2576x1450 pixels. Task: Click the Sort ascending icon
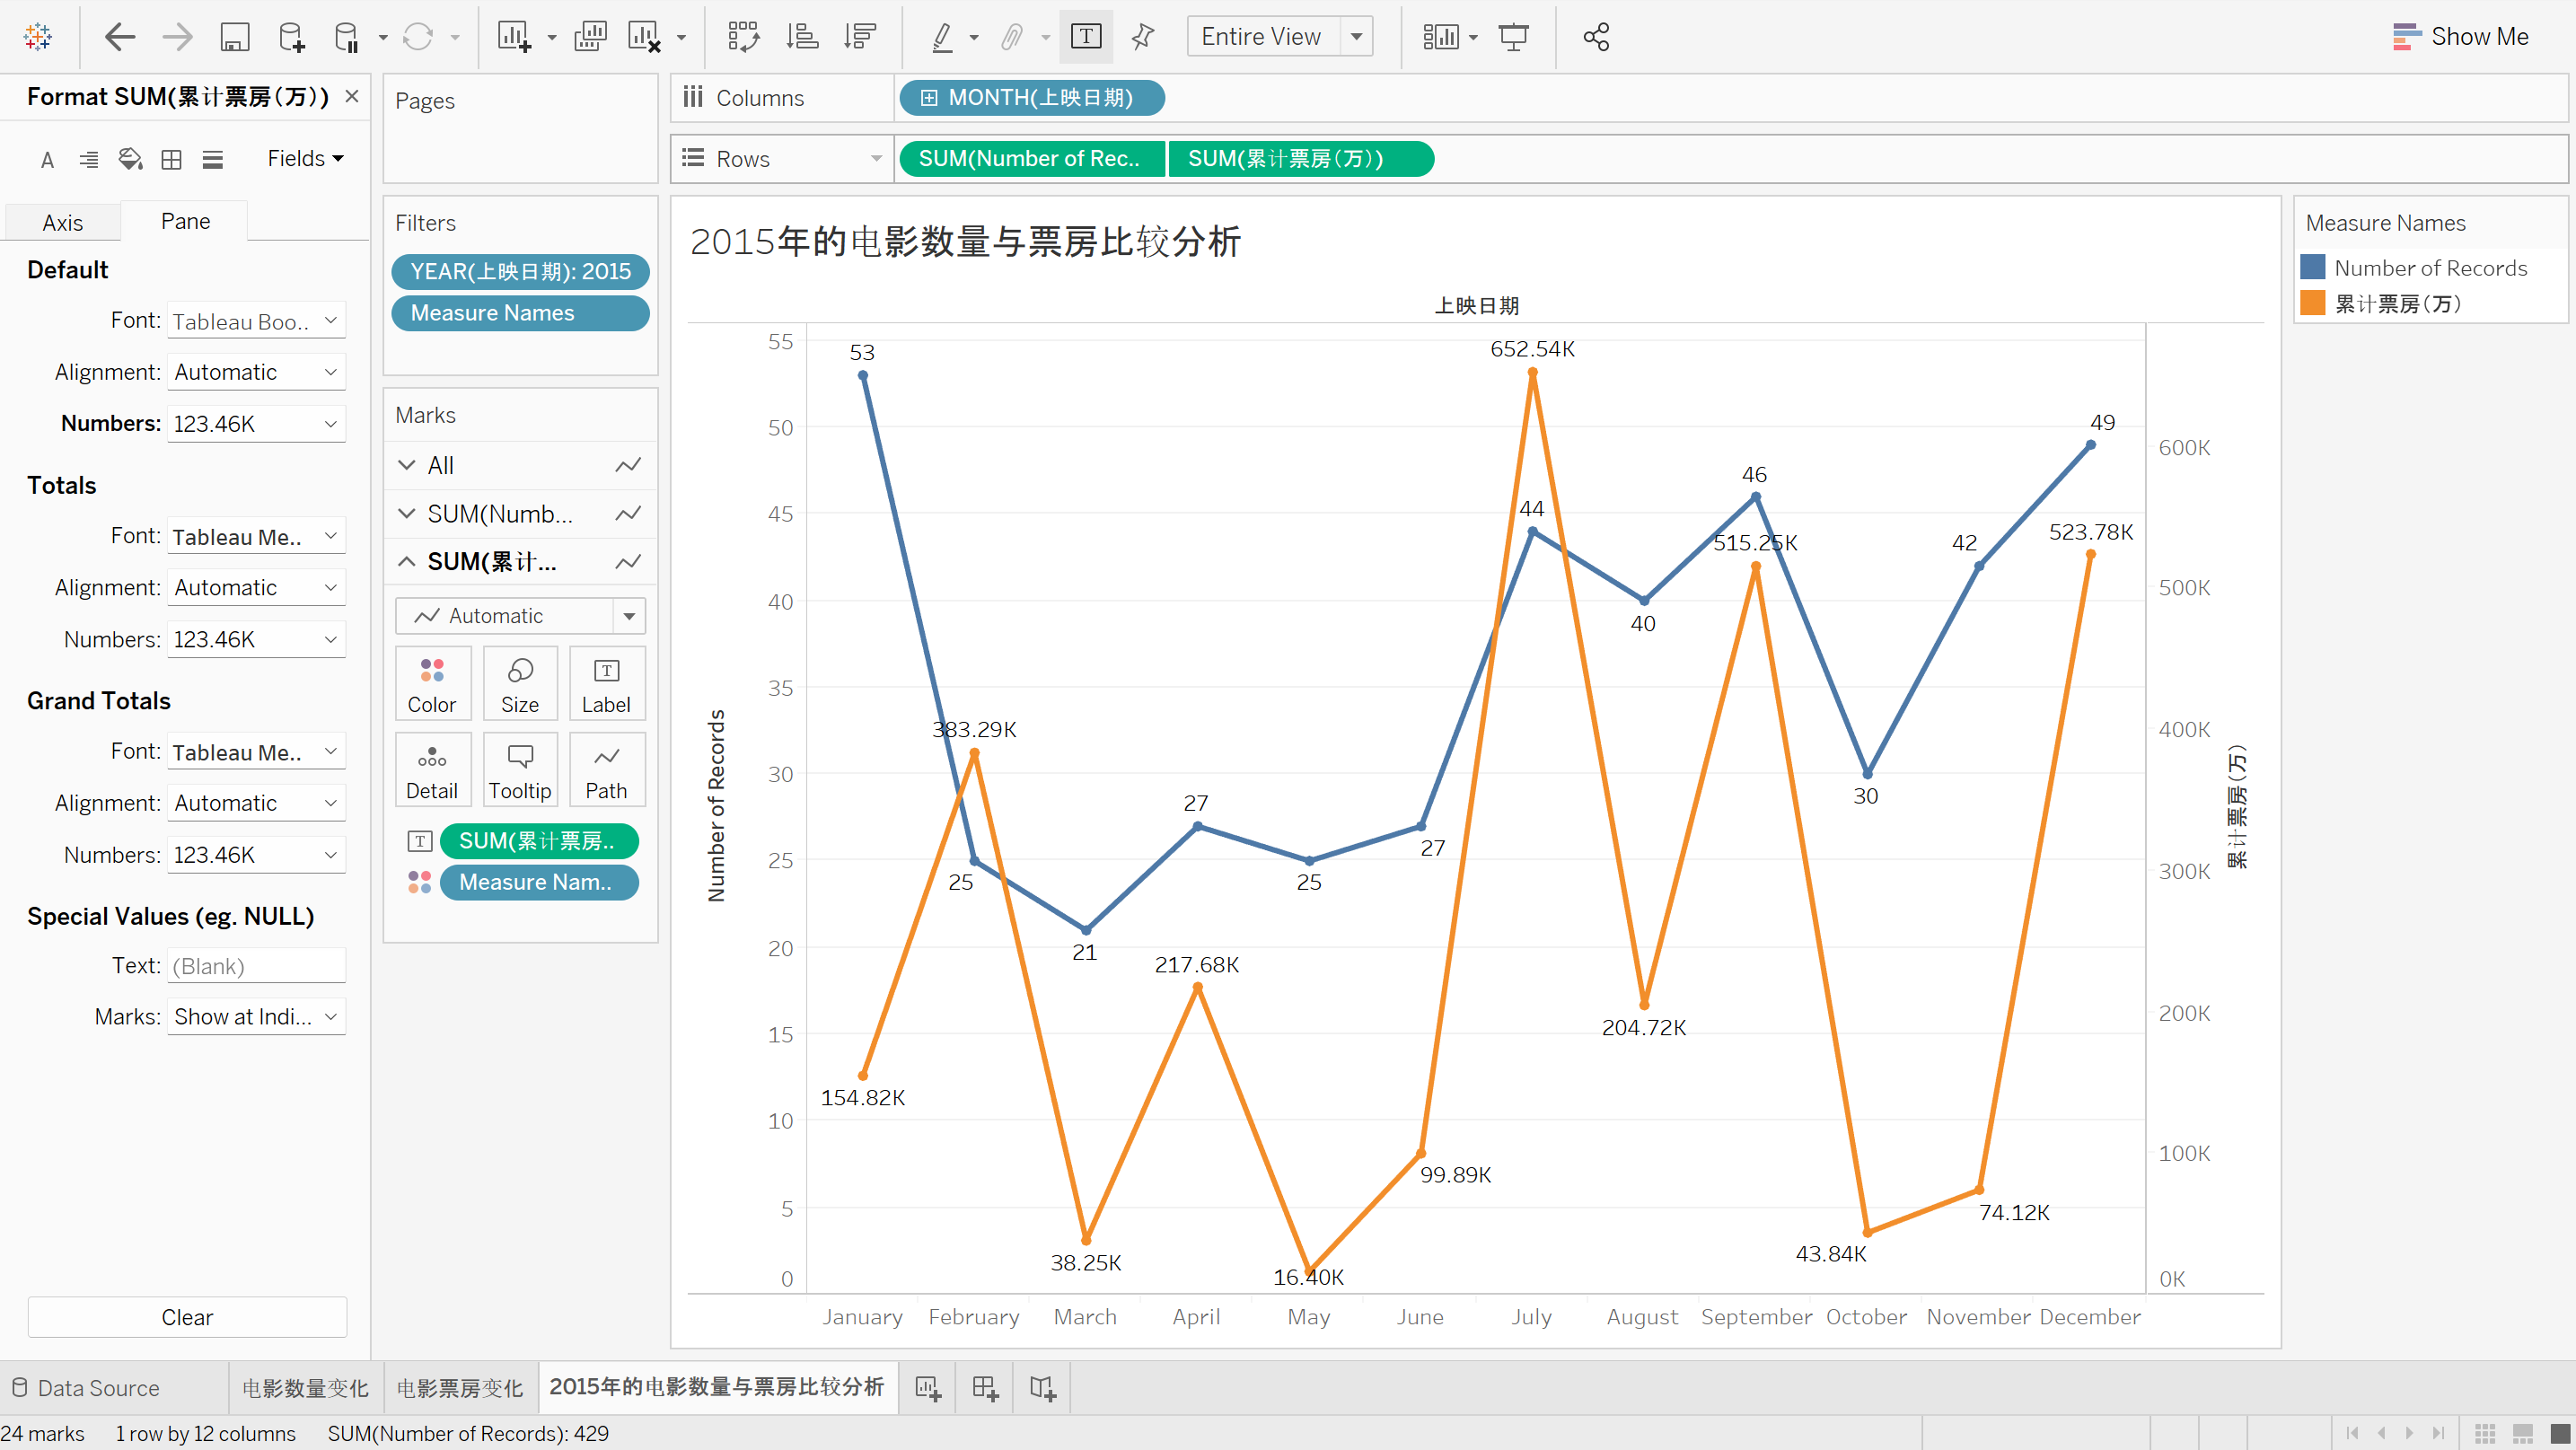802,37
